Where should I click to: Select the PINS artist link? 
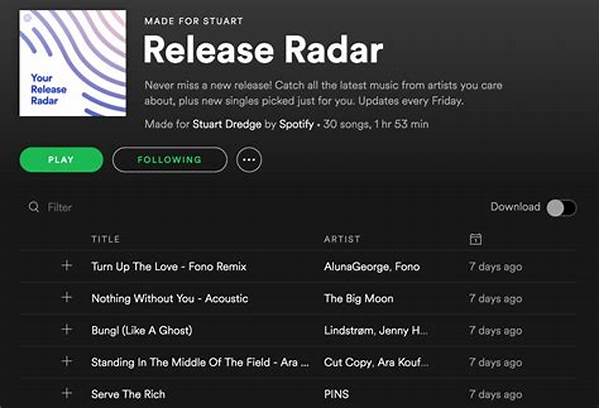click(336, 394)
